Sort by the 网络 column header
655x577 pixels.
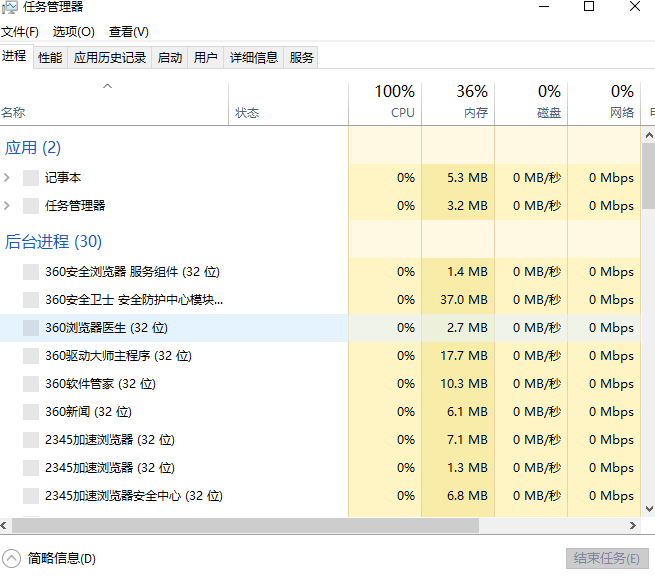(604, 104)
